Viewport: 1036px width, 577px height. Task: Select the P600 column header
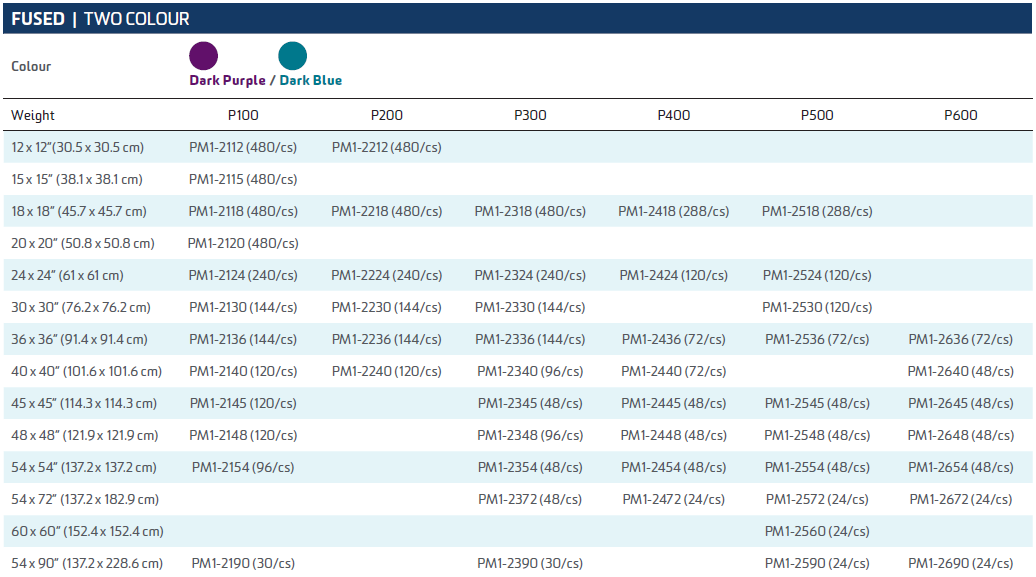960,115
